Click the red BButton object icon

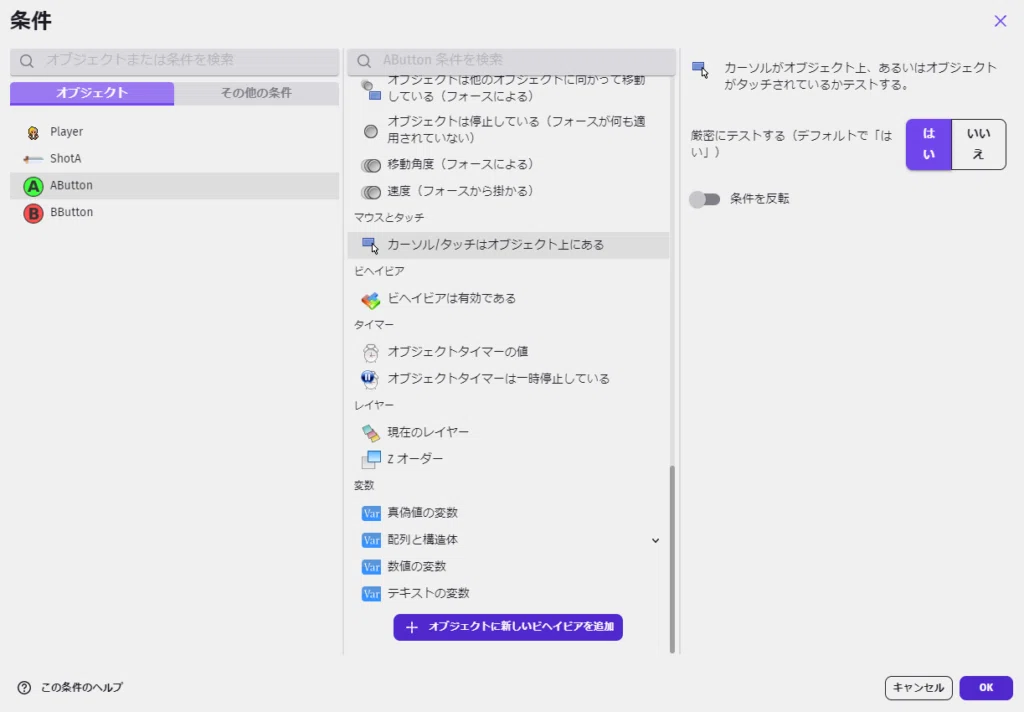tap(33, 213)
